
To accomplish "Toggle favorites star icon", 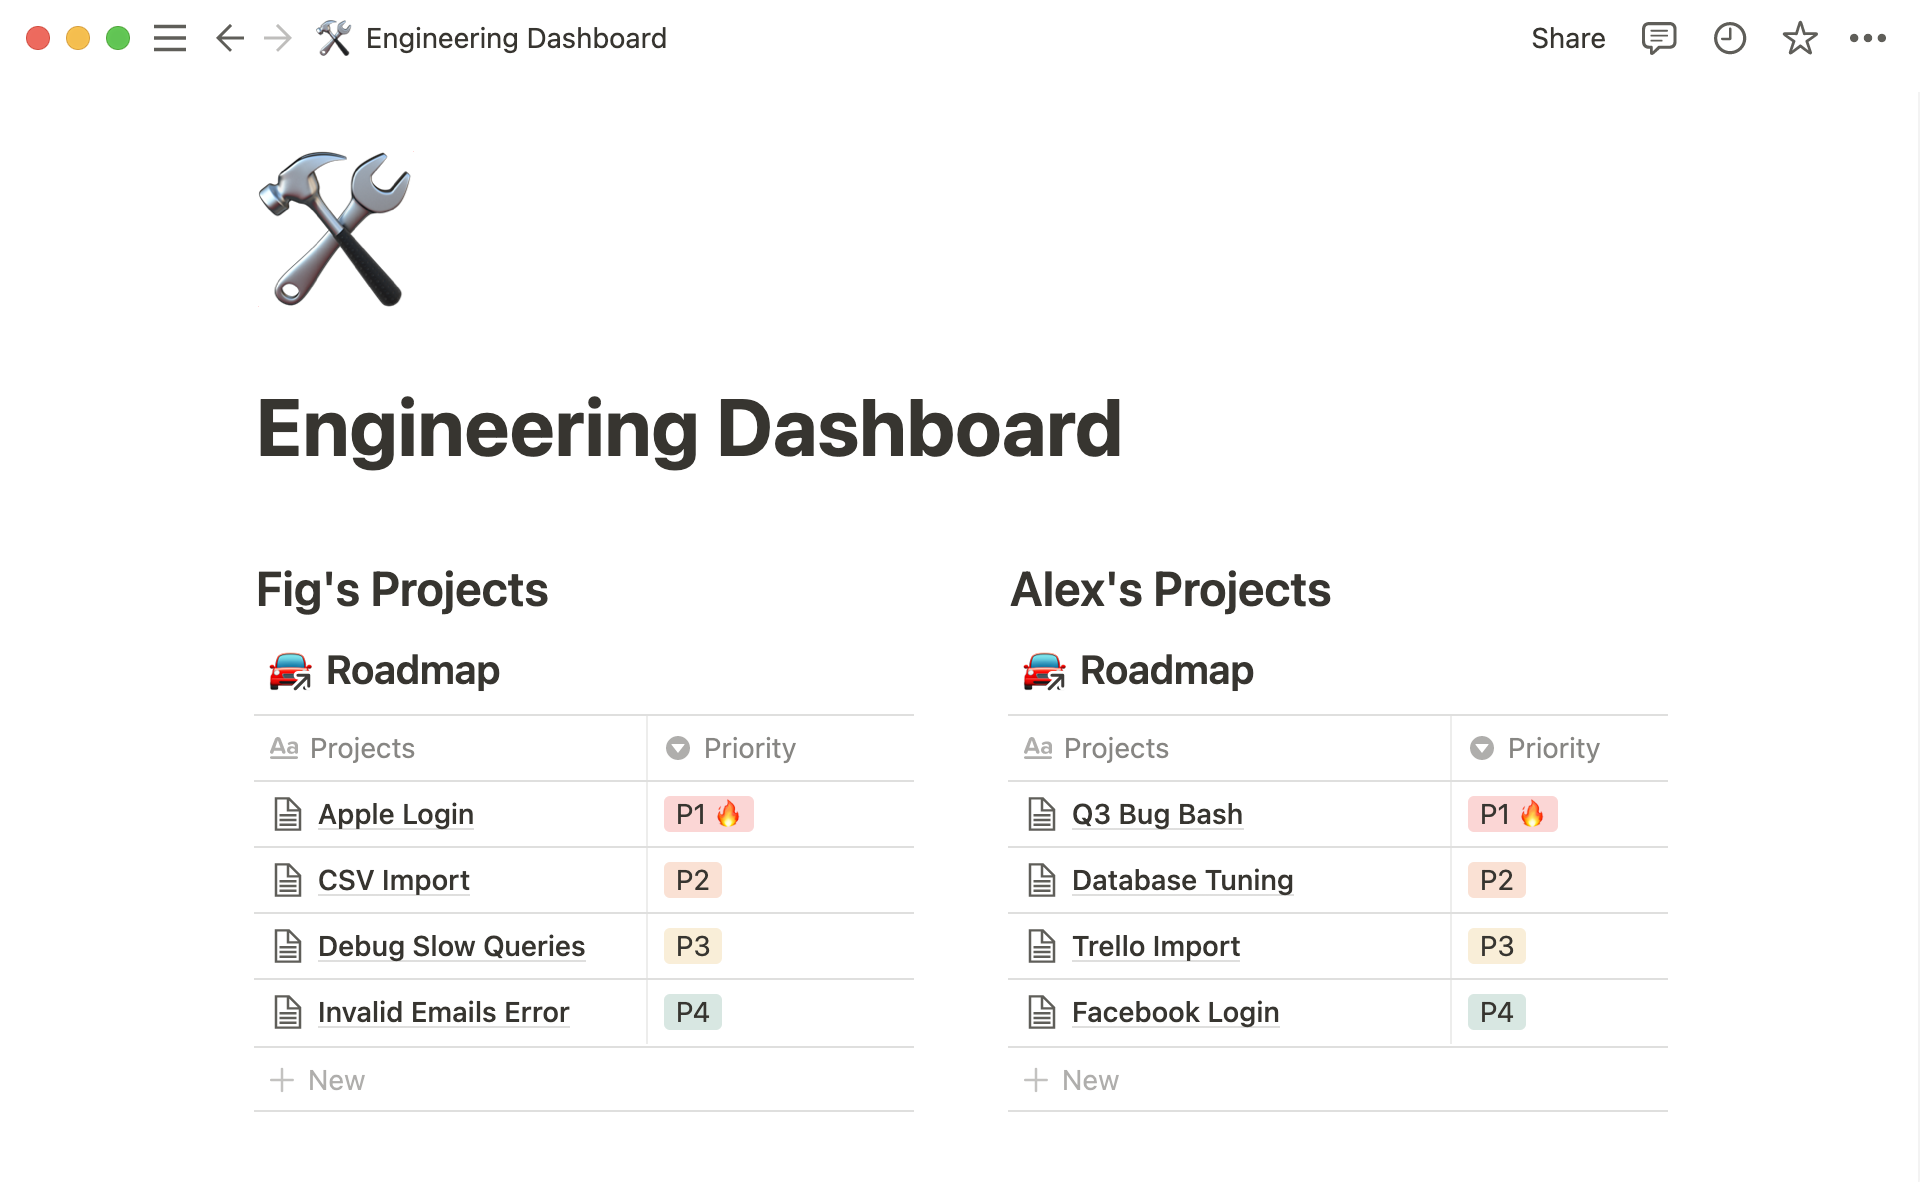I will pos(1798,37).
